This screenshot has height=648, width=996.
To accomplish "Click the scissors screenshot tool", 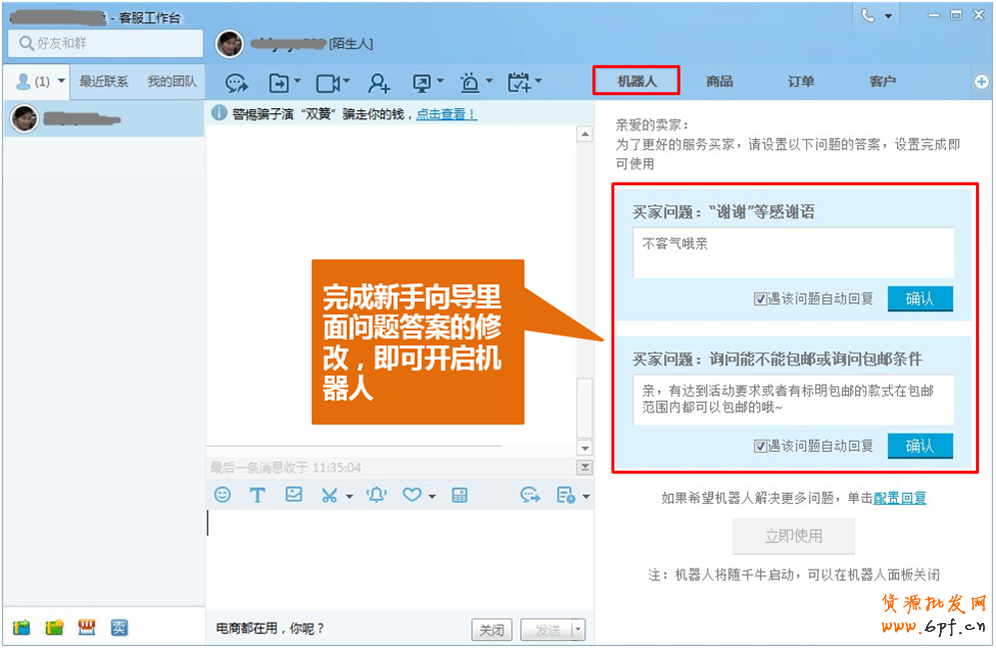I will 329,494.
